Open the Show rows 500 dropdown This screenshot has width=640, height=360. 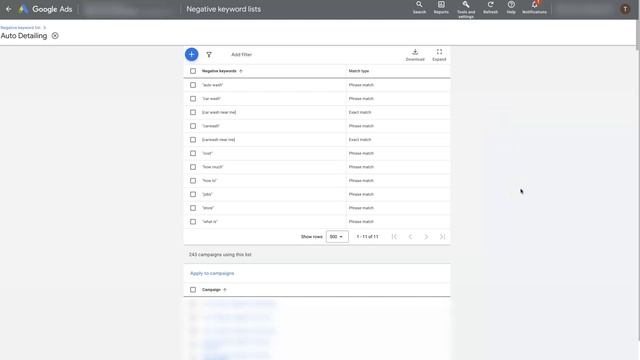point(337,237)
